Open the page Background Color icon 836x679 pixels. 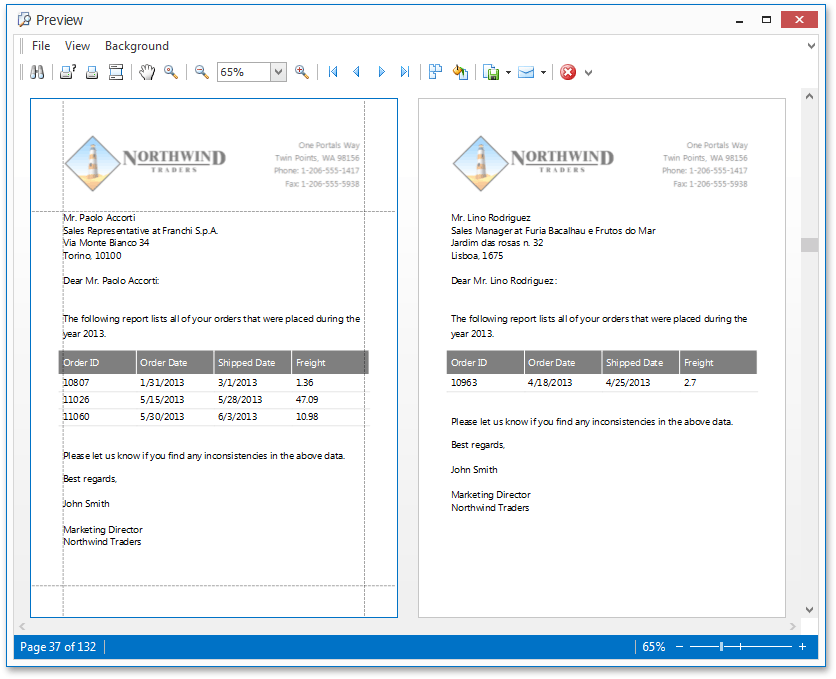[x=460, y=72]
